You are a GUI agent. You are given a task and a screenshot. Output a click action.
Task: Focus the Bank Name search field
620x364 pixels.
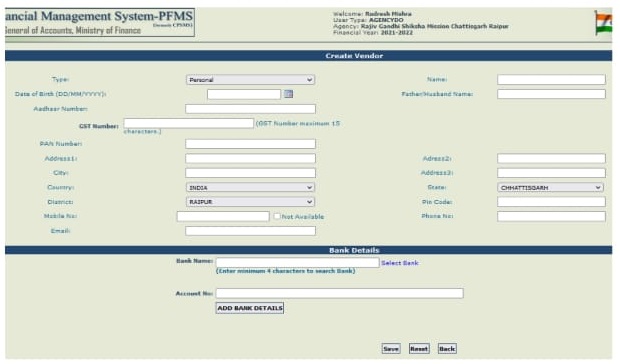pyautogui.click(x=297, y=262)
